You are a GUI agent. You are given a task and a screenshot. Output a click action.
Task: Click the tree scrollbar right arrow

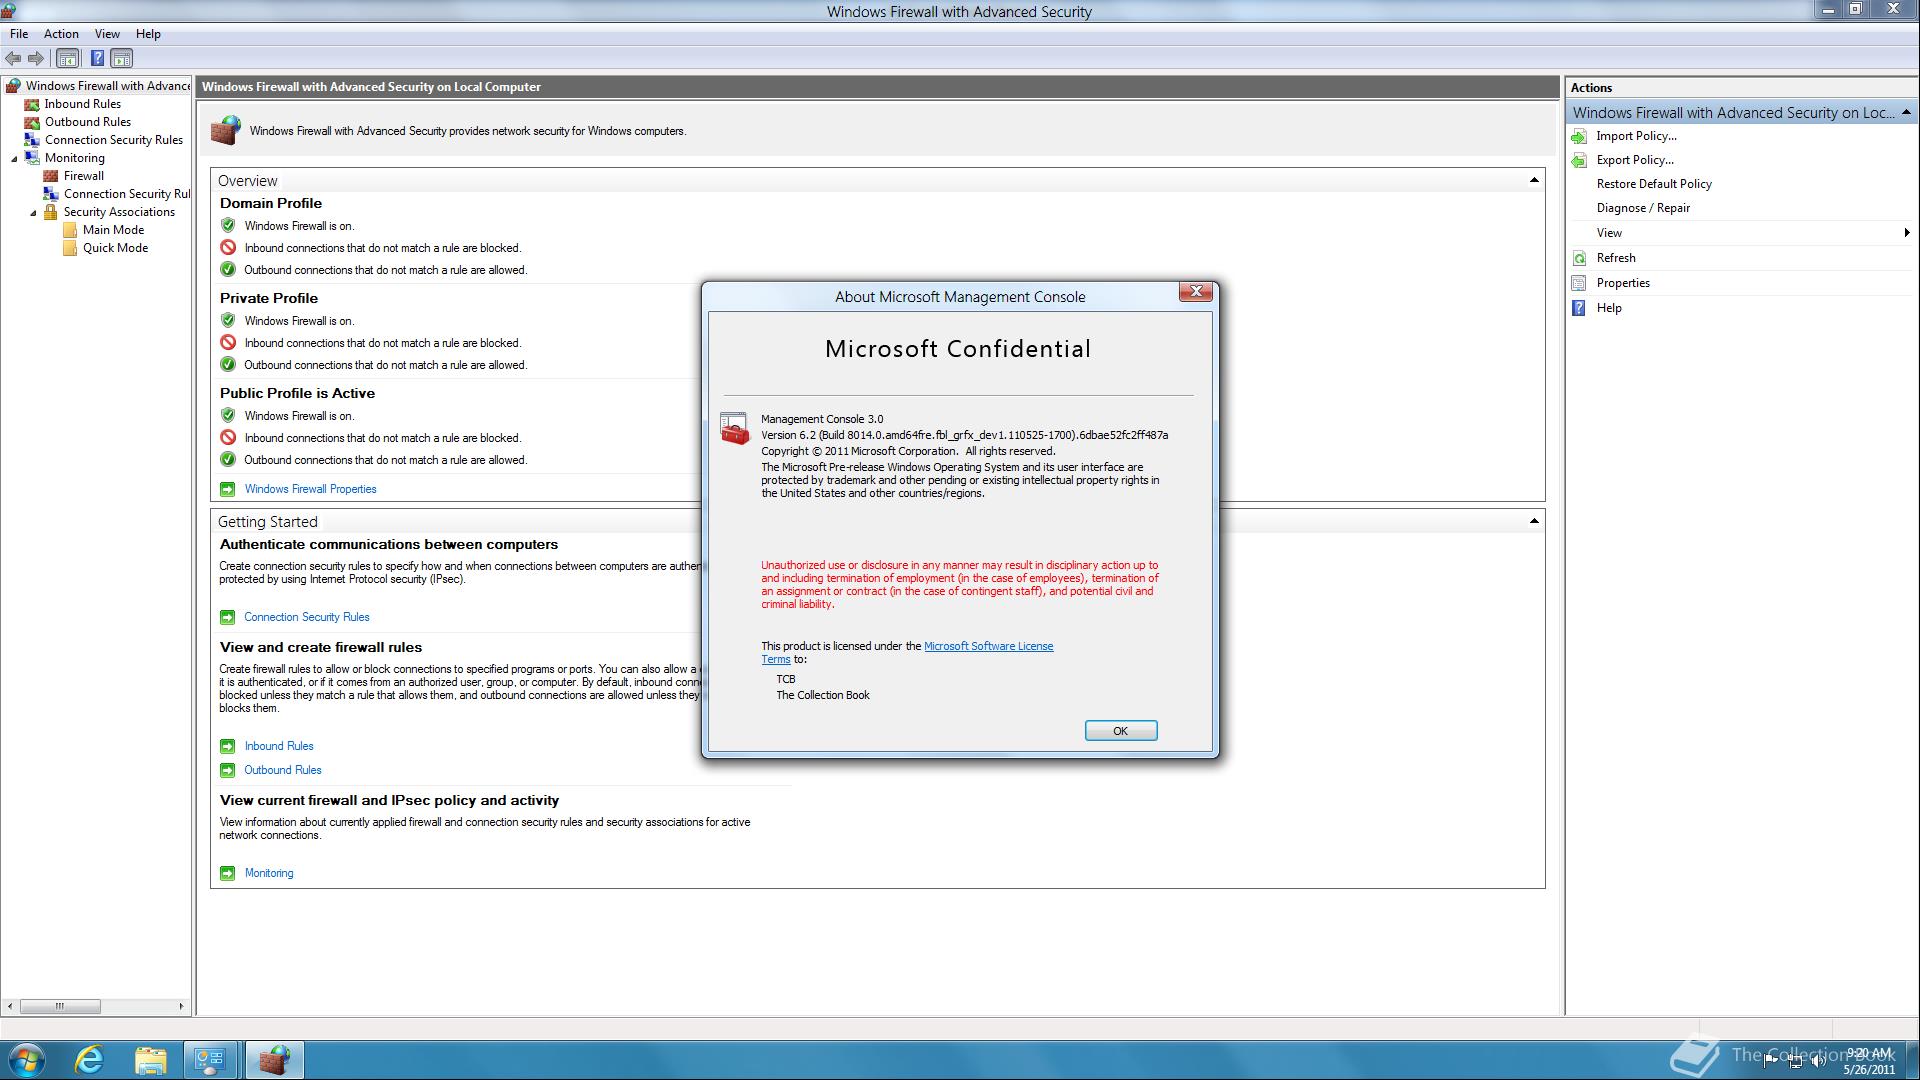(181, 1006)
